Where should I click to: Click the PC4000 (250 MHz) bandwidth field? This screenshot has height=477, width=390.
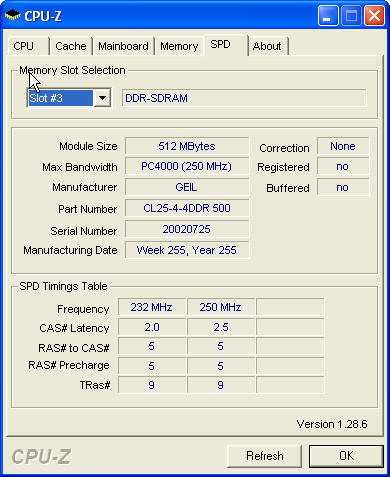[x=187, y=166]
